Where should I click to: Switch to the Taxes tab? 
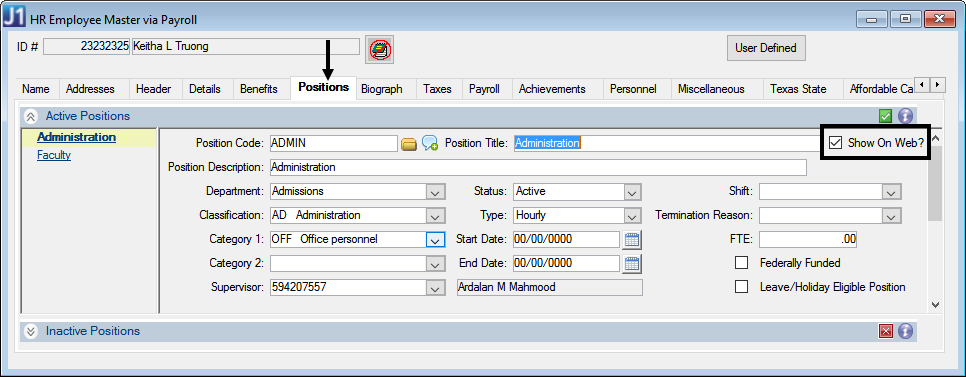click(x=437, y=89)
